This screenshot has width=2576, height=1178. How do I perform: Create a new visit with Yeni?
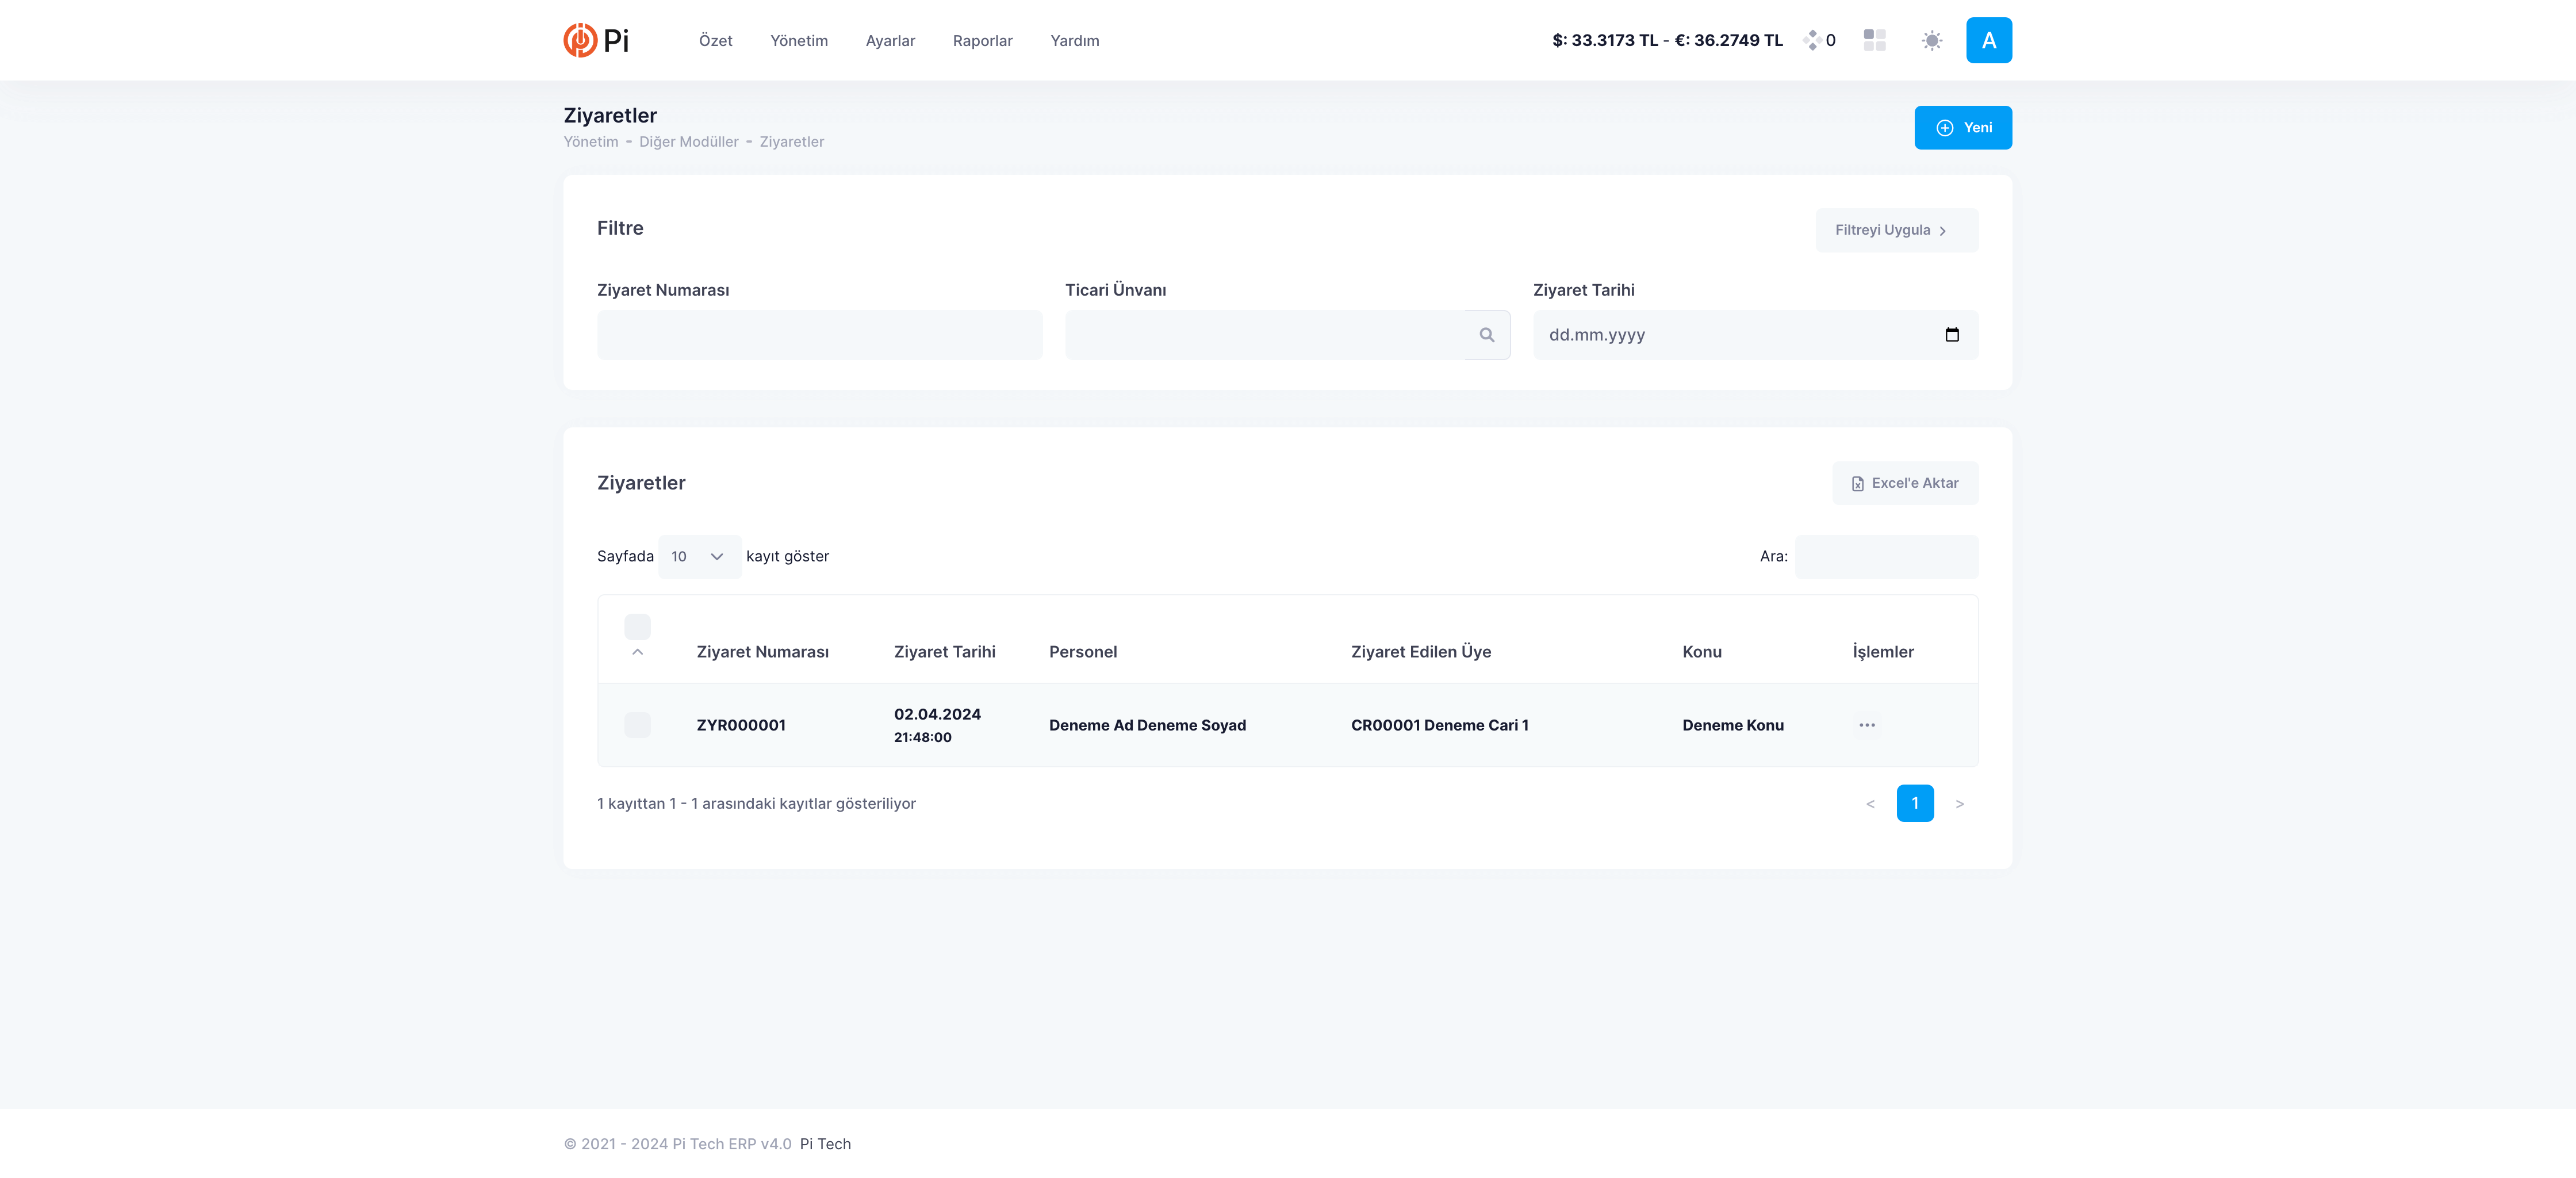tap(1962, 128)
